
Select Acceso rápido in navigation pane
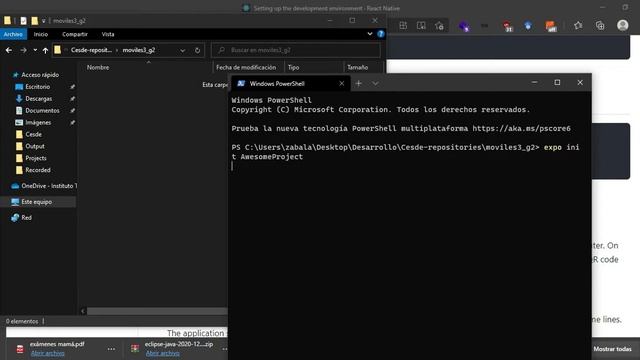click(40, 75)
